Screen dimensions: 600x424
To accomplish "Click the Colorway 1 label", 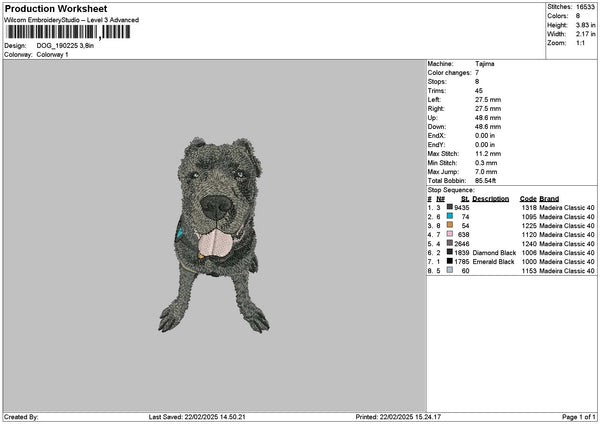I will click(x=52, y=55).
